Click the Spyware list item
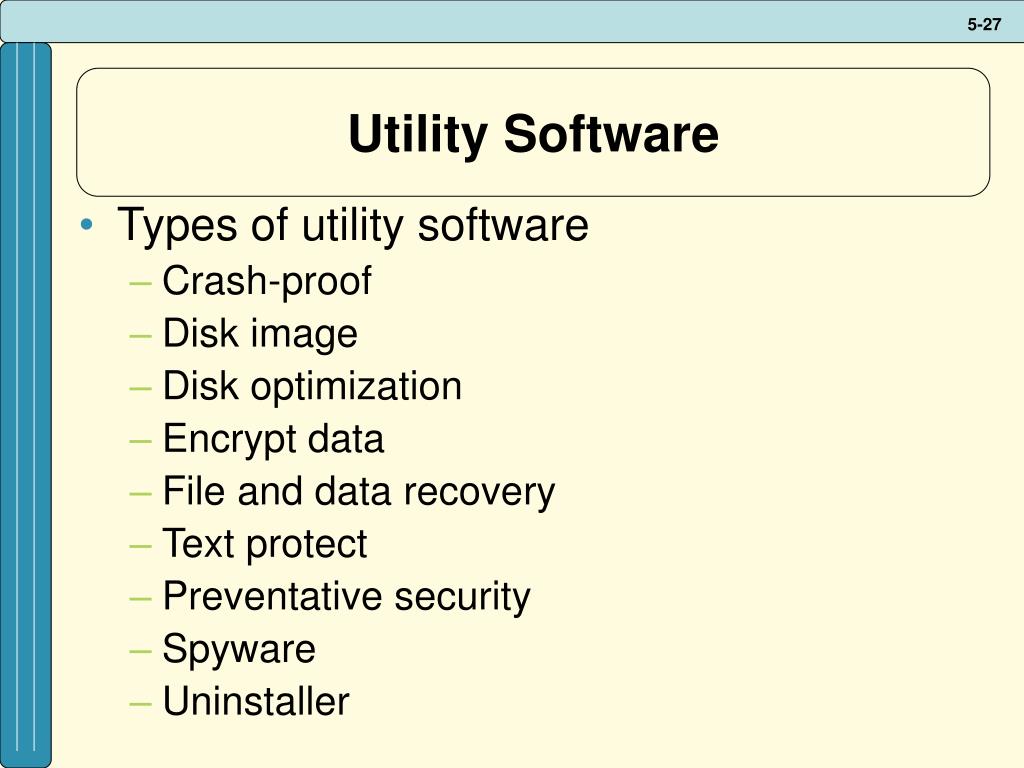Screen dimensions: 1024x768 [x=239, y=649]
